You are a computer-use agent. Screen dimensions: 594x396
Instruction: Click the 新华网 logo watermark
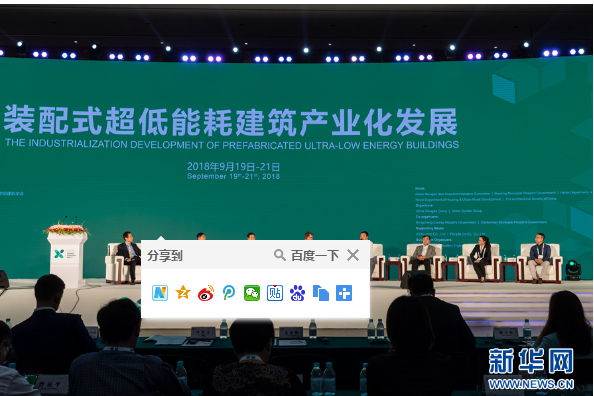(530, 362)
